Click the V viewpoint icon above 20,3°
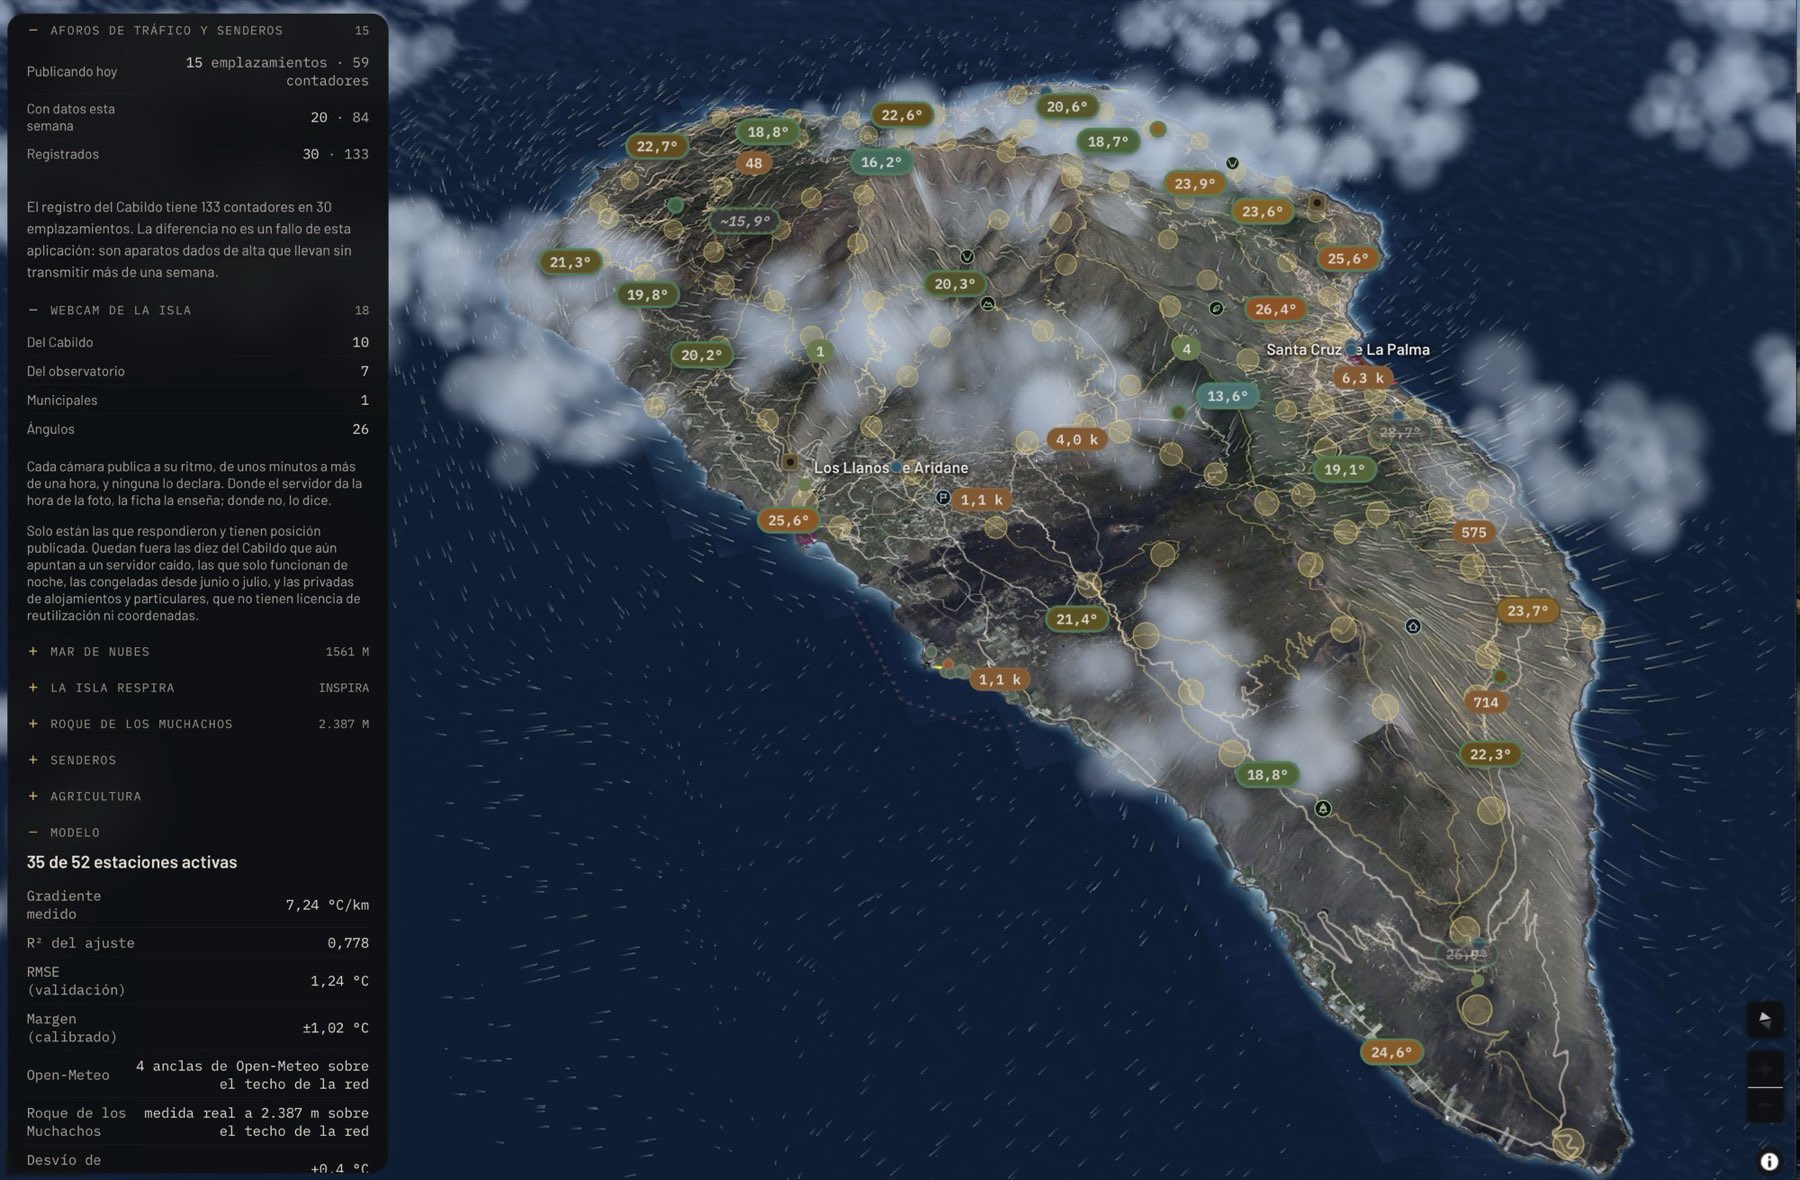The width and height of the screenshot is (1800, 1180). tap(967, 257)
